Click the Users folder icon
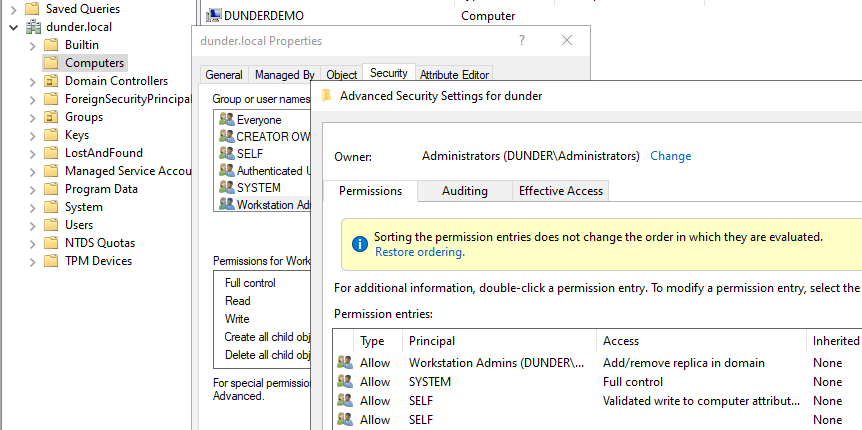Image resolution: width=862 pixels, height=430 pixels. click(x=51, y=225)
